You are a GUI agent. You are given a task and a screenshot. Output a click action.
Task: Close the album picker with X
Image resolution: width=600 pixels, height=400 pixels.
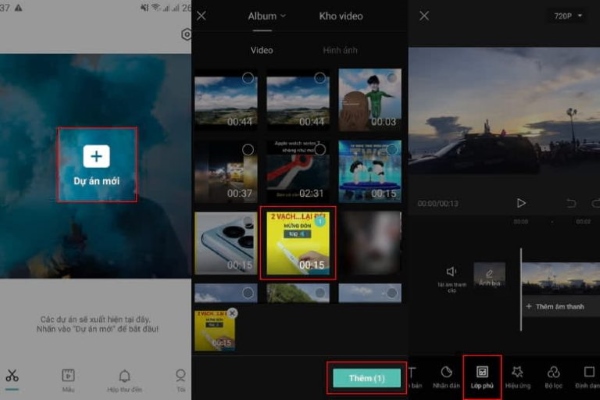pos(201,16)
